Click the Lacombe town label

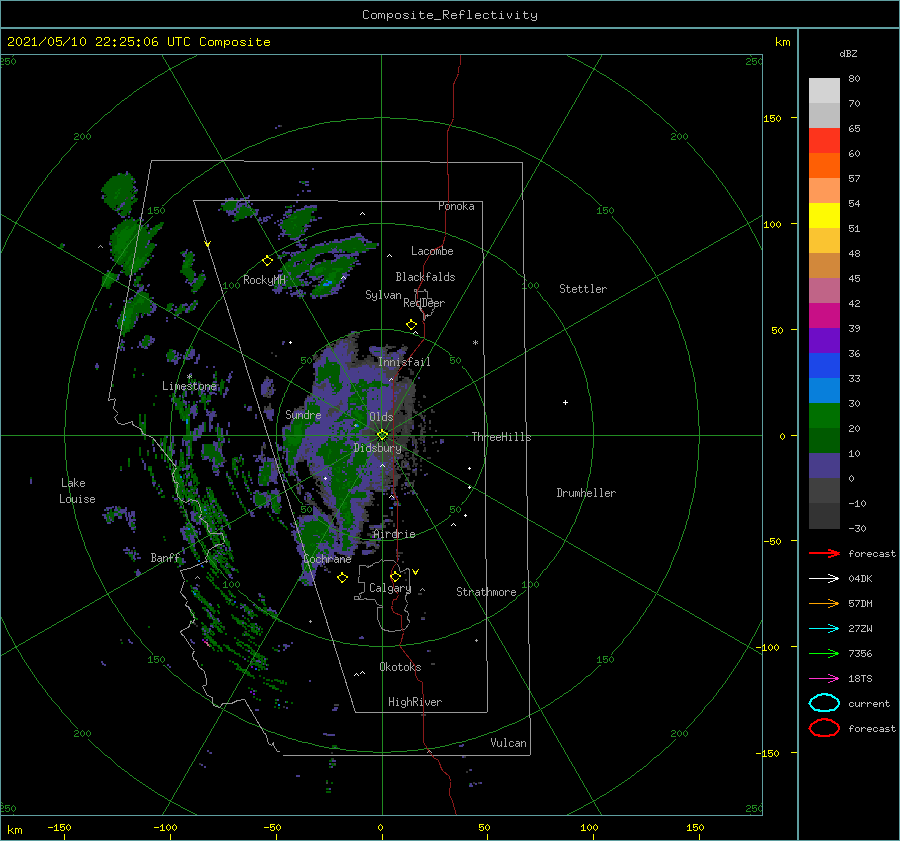click(432, 251)
